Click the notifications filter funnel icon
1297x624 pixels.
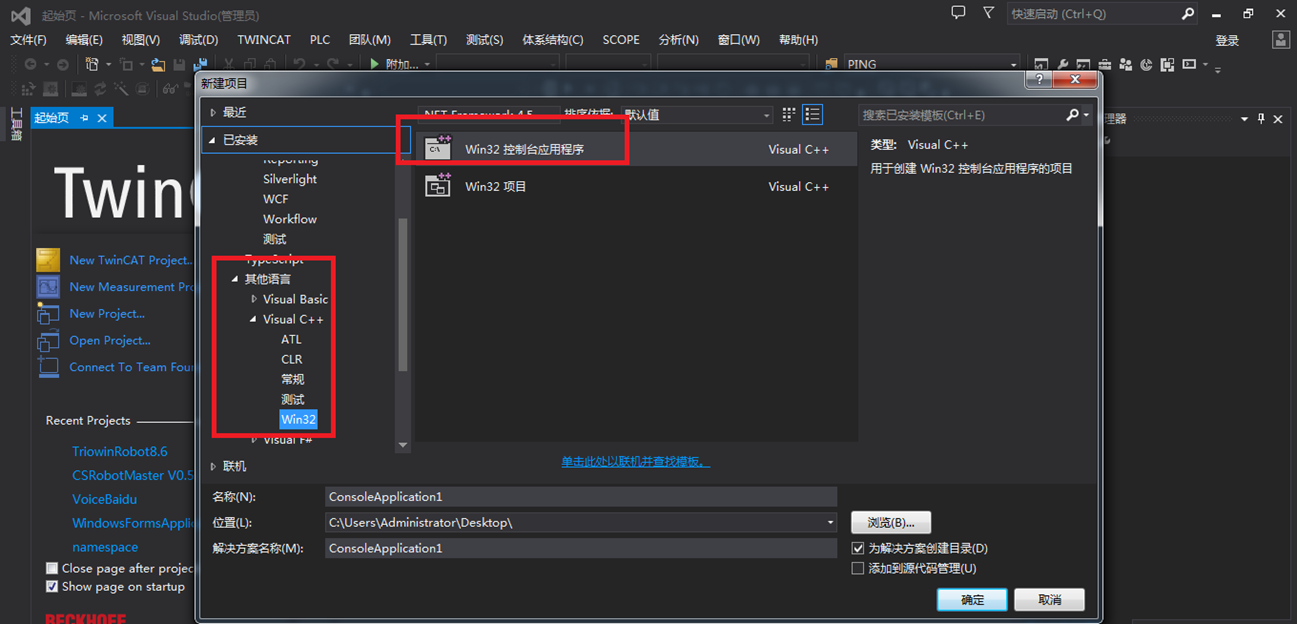pos(988,13)
